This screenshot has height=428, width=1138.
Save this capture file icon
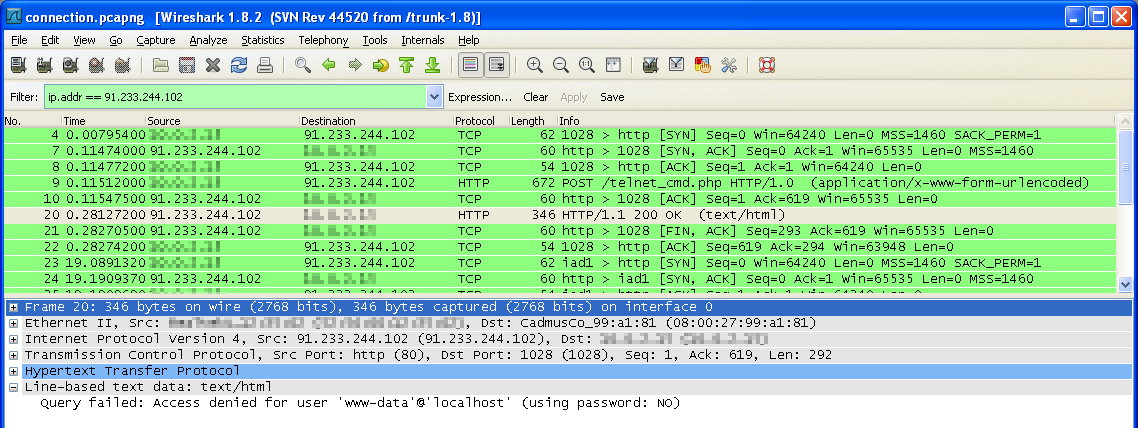(x=187, y=65)
